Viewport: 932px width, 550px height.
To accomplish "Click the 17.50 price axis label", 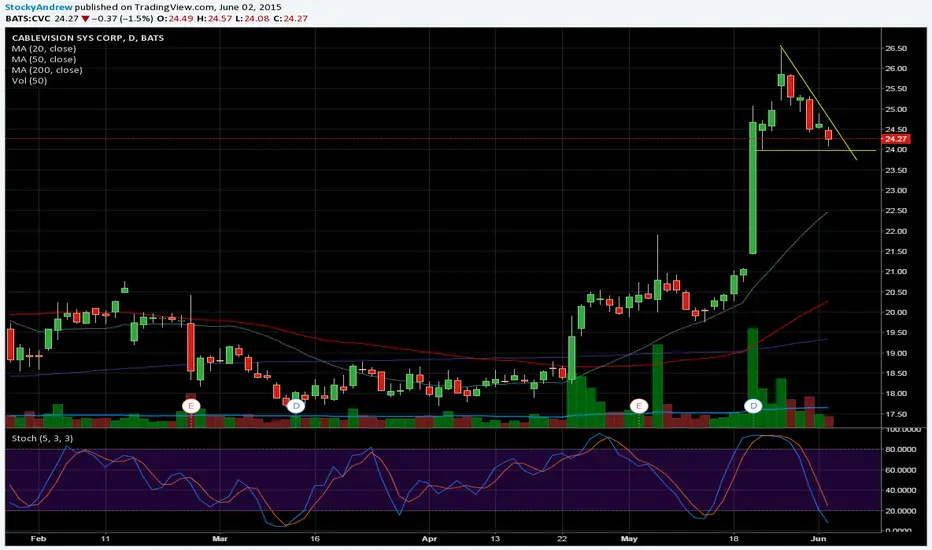I will click(896, 414).
